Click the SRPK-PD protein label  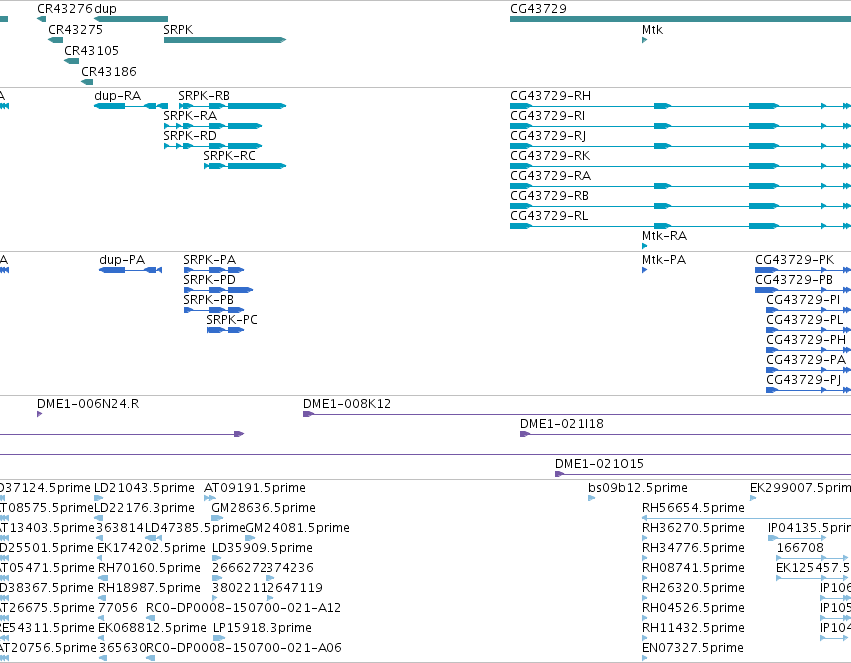point(209,280)
